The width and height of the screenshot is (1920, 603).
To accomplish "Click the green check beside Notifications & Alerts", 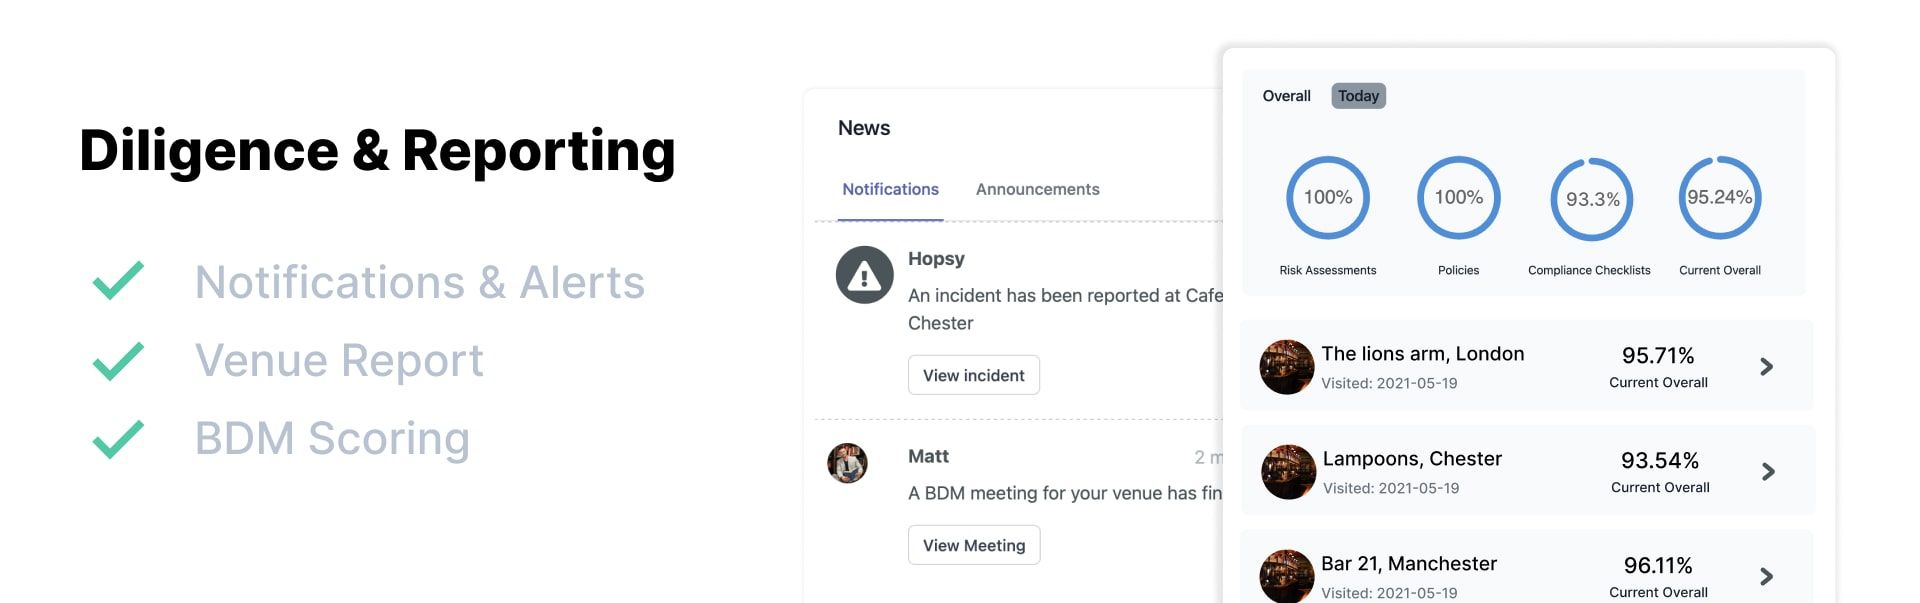I will 118,281.
